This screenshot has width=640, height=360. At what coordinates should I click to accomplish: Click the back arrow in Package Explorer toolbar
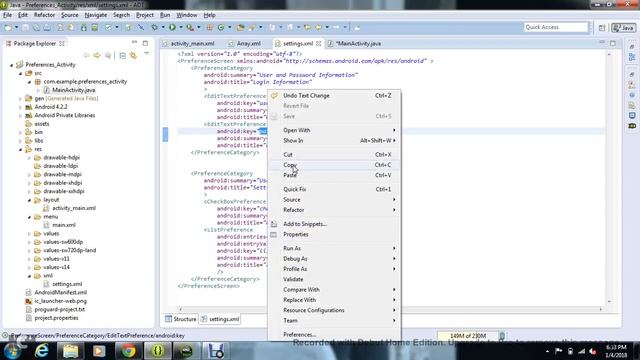click(x=86, y=56)
